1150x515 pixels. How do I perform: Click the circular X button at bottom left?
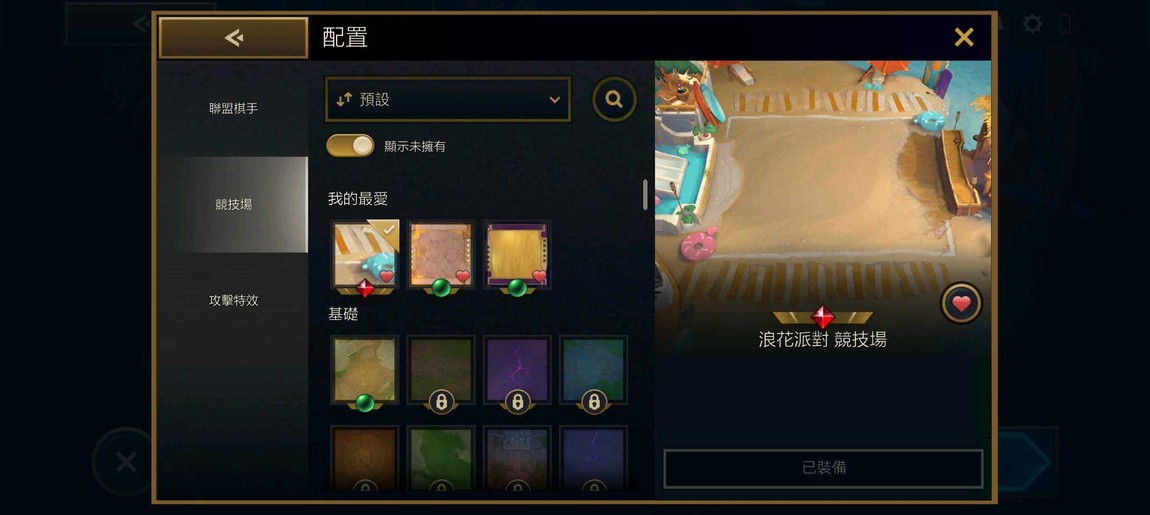coord(125,462)
